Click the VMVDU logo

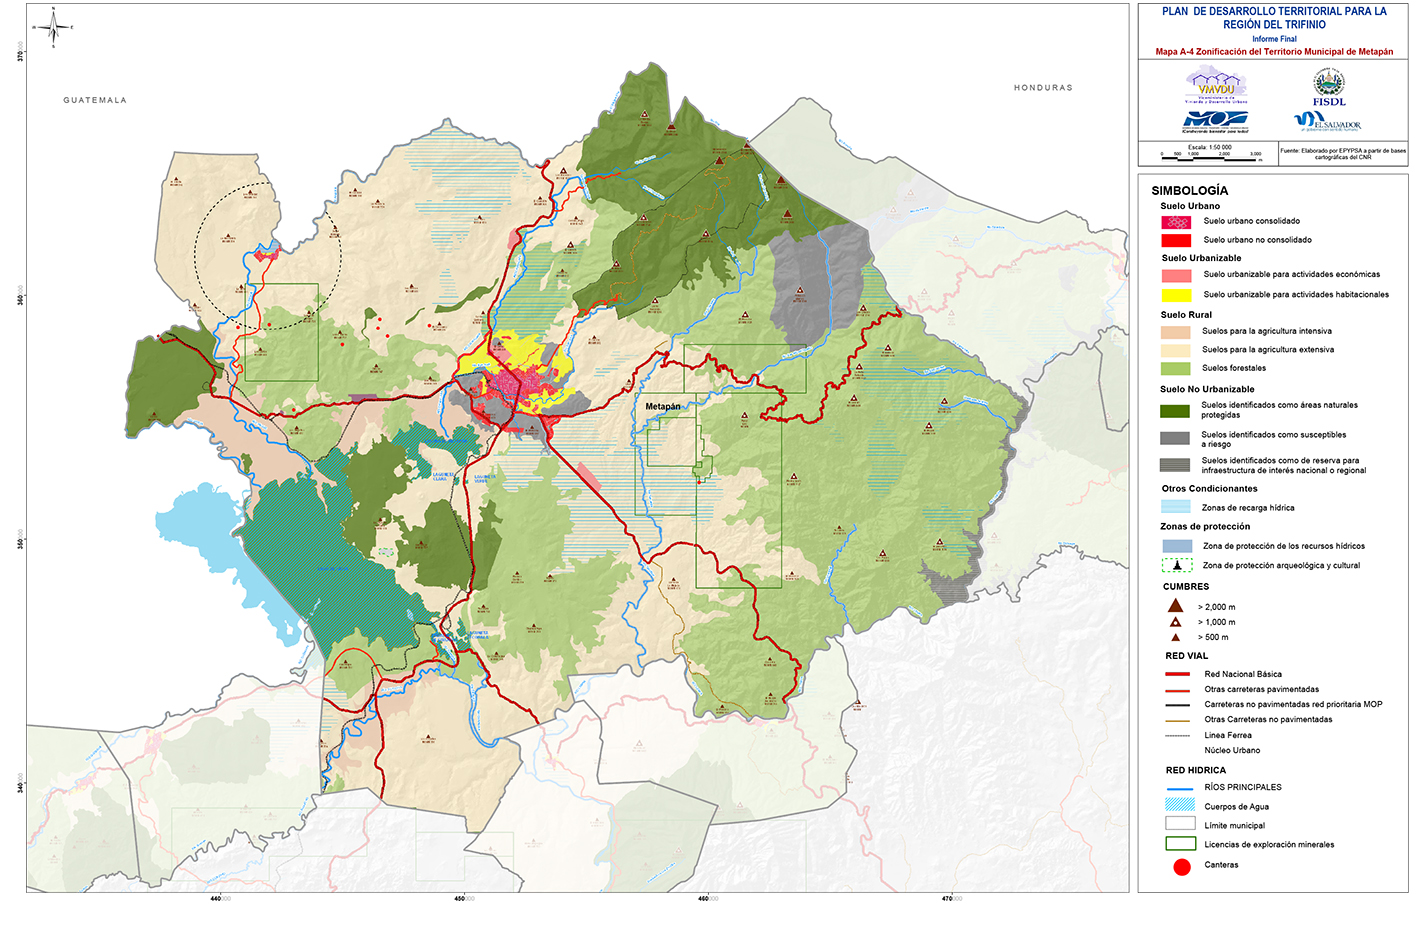[x=1216, y=85]
